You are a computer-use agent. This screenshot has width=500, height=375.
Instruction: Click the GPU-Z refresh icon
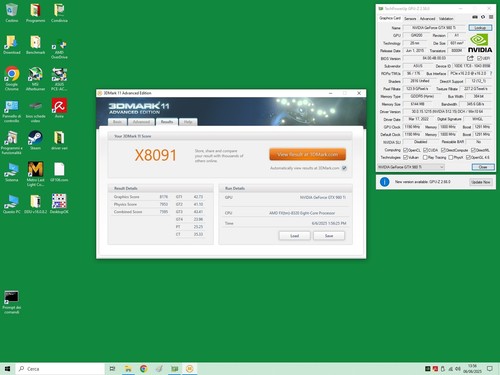coord(483,17)
